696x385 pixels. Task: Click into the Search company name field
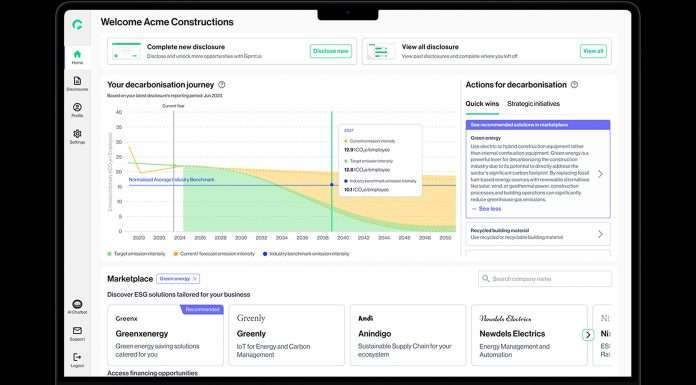545,279
